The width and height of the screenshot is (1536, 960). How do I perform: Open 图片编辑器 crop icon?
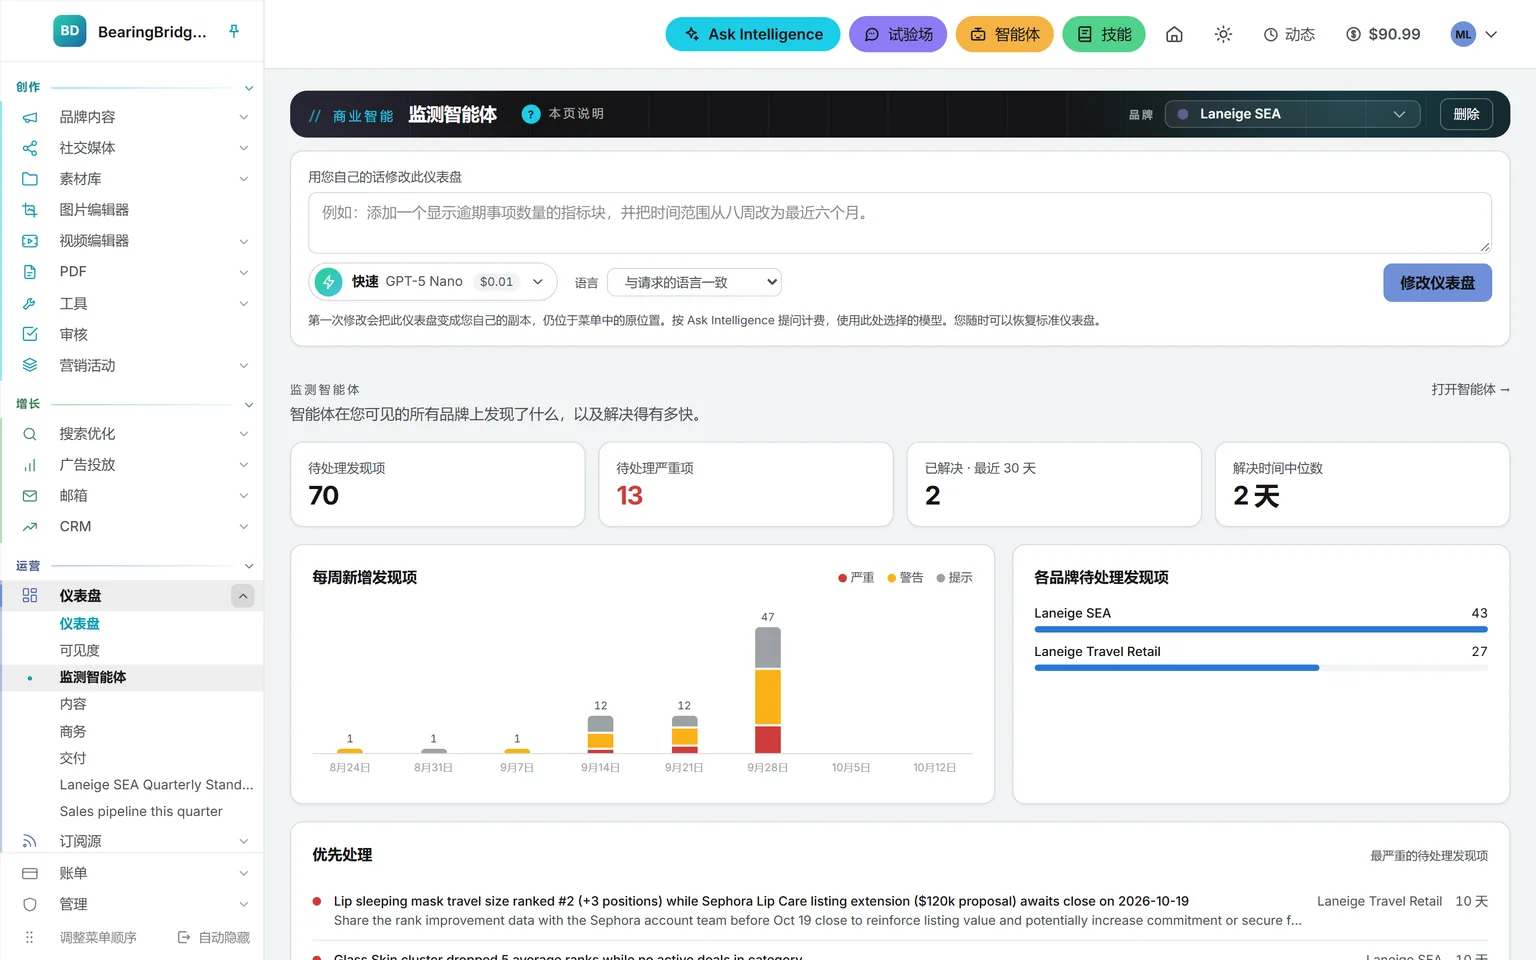click(30, 210)
